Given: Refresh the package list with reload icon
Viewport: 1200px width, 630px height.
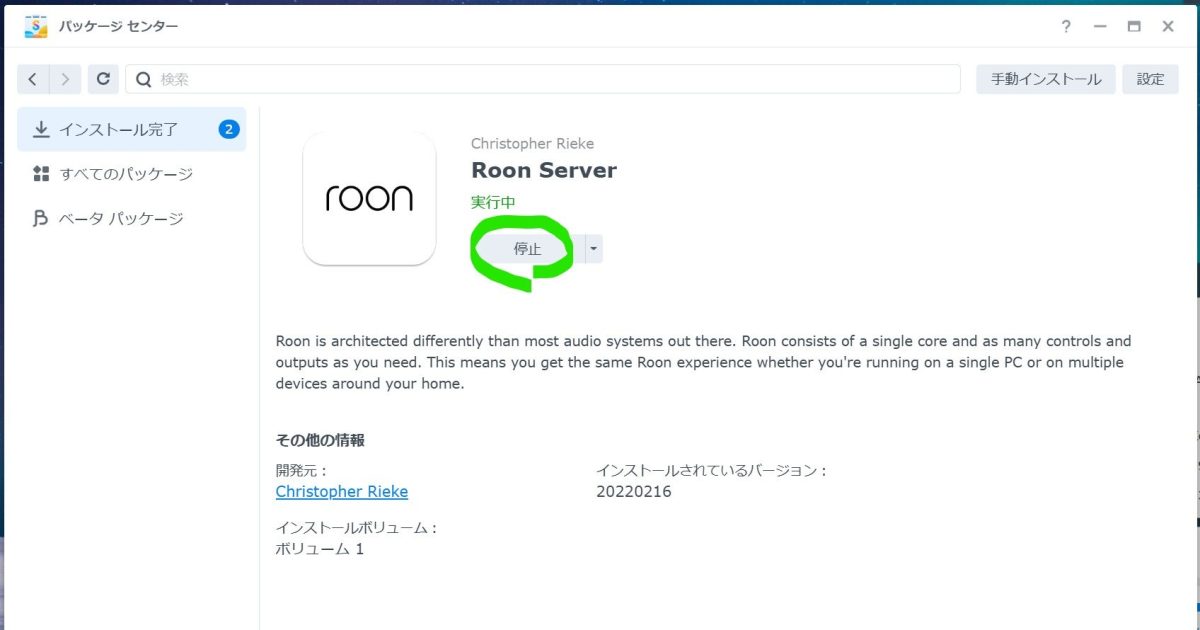Looking at the screenshot, I should (103, 79).
